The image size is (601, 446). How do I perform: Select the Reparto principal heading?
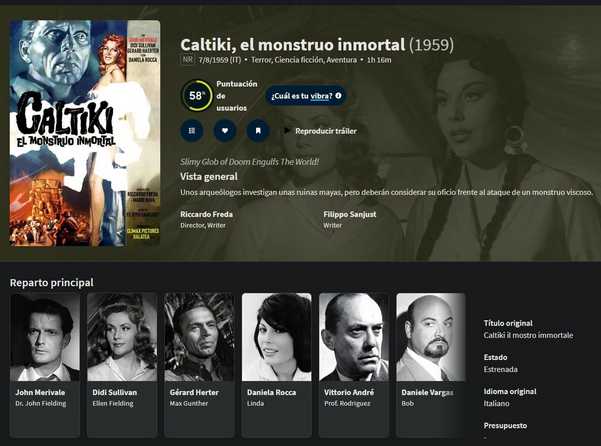tap(52, 283)
